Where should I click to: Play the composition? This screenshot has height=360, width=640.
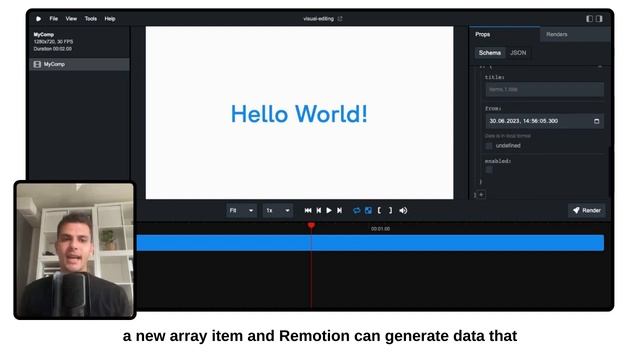click(329, 211)
